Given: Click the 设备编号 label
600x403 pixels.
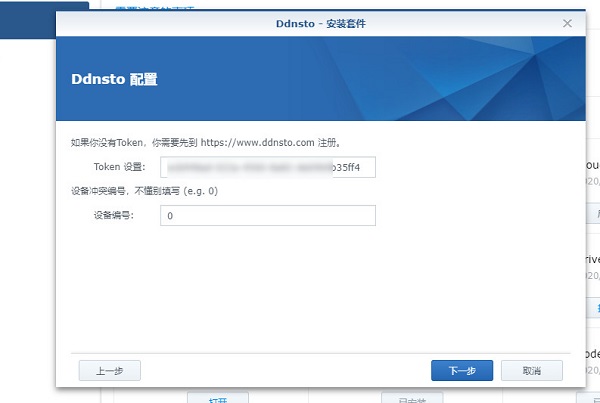Looking at the screenshot, I should (x=114, y=215).
